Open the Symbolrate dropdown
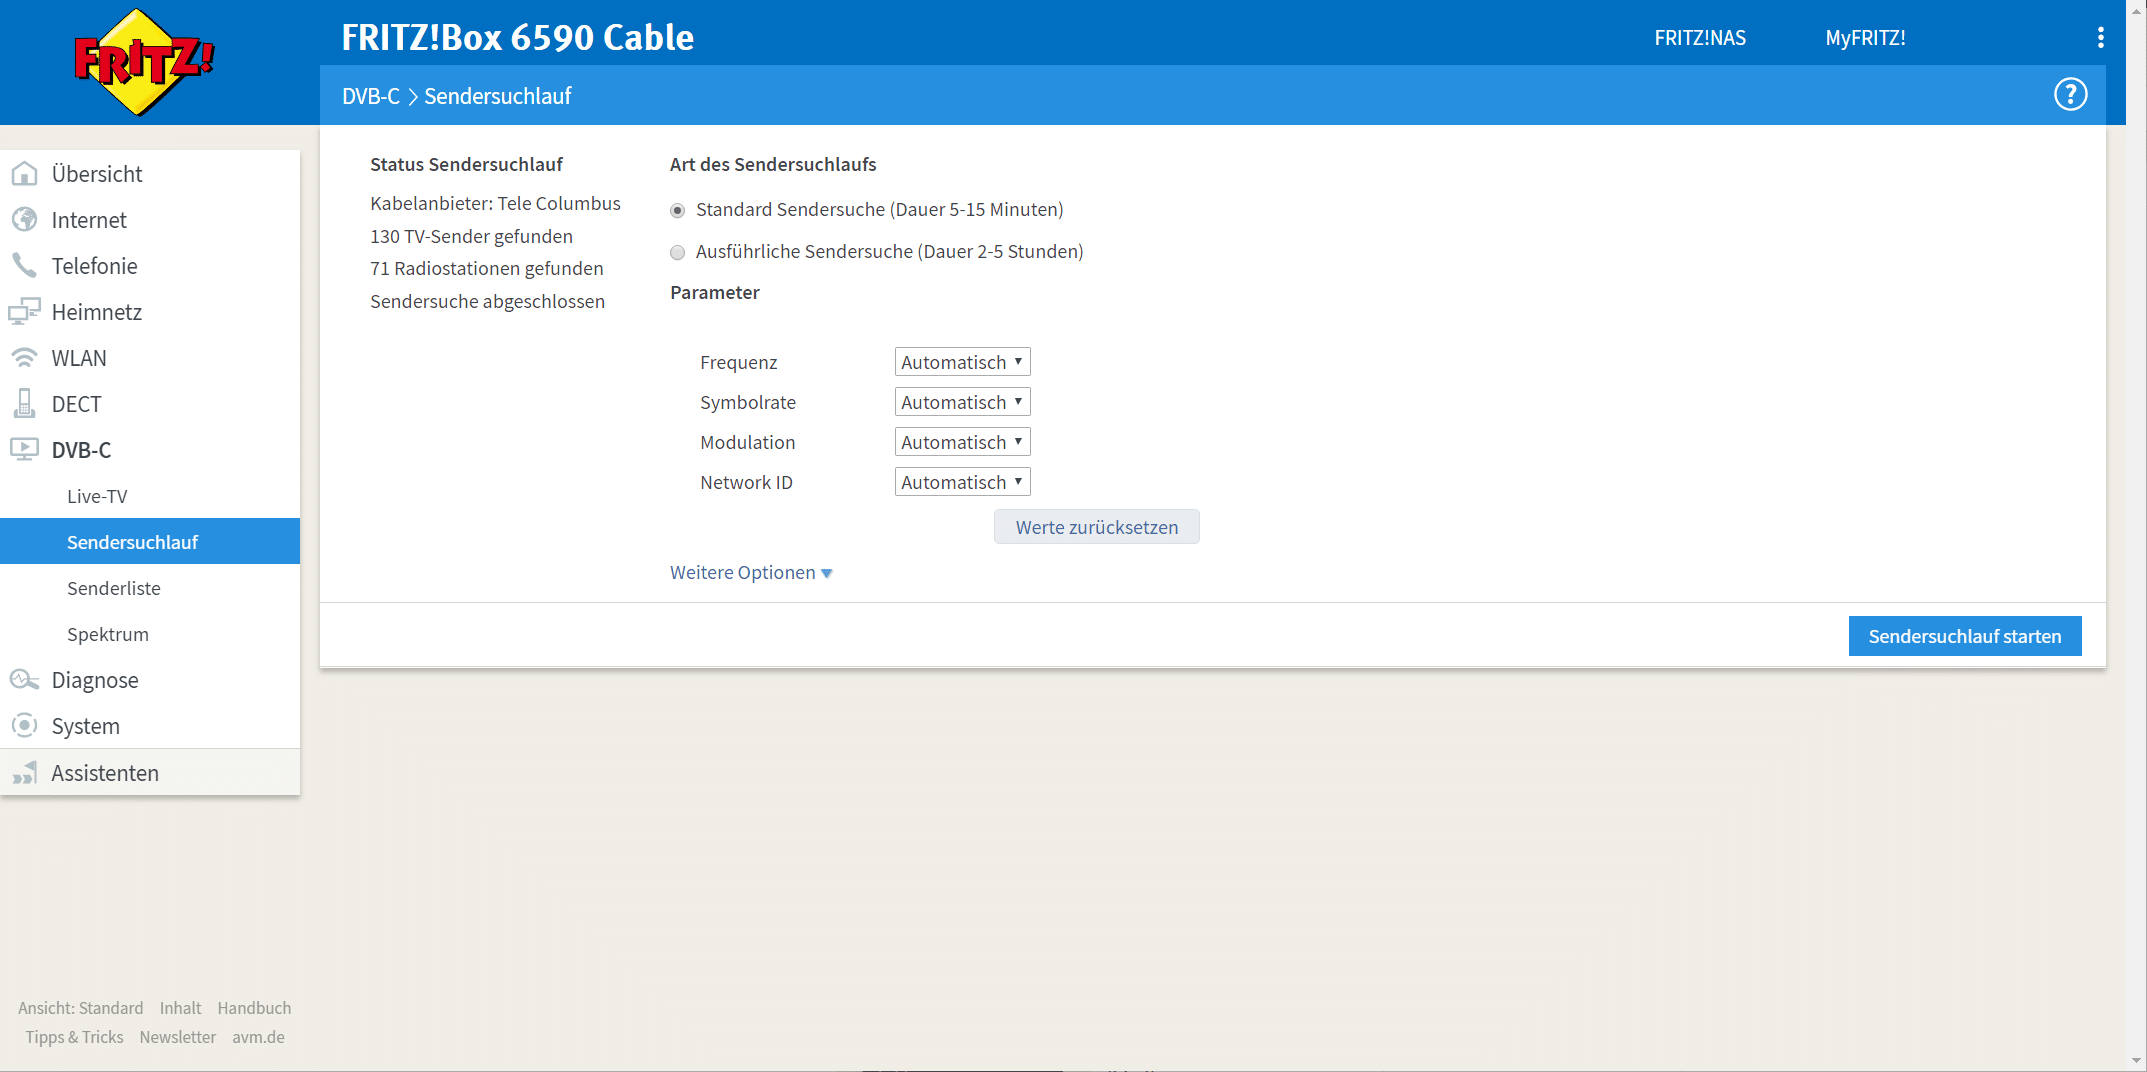The image size is (2147, 1072). [962, 402]
